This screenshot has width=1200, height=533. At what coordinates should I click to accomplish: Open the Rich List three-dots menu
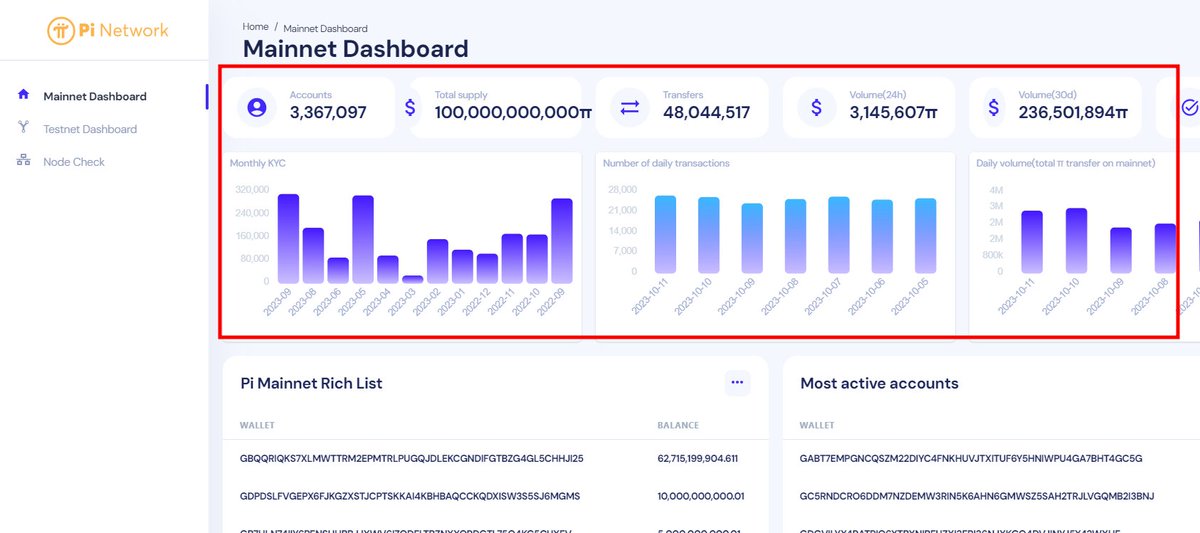tap(737, 382)
